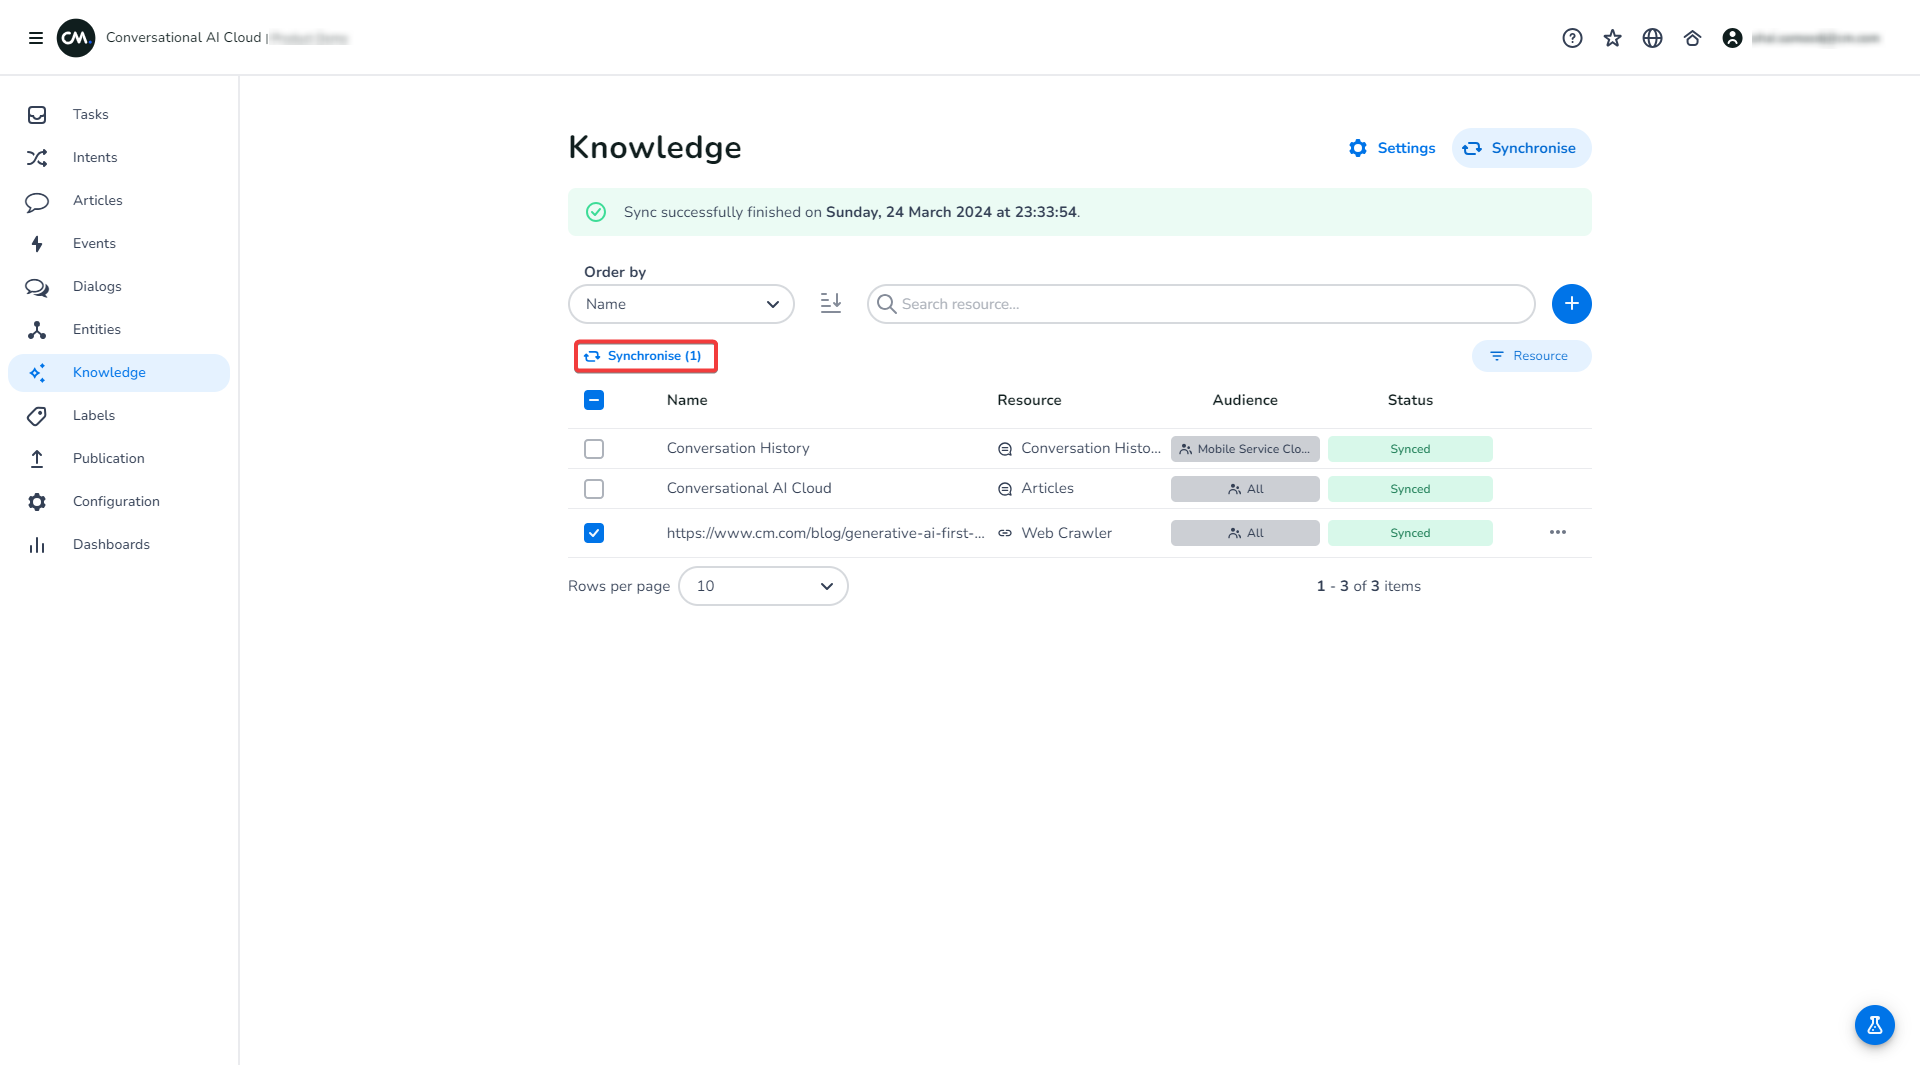Screen dimensions: 1920x1065
Task: Click the Synchronise (1) selected button
Action: pyautogui.click(x=645, y=356)
